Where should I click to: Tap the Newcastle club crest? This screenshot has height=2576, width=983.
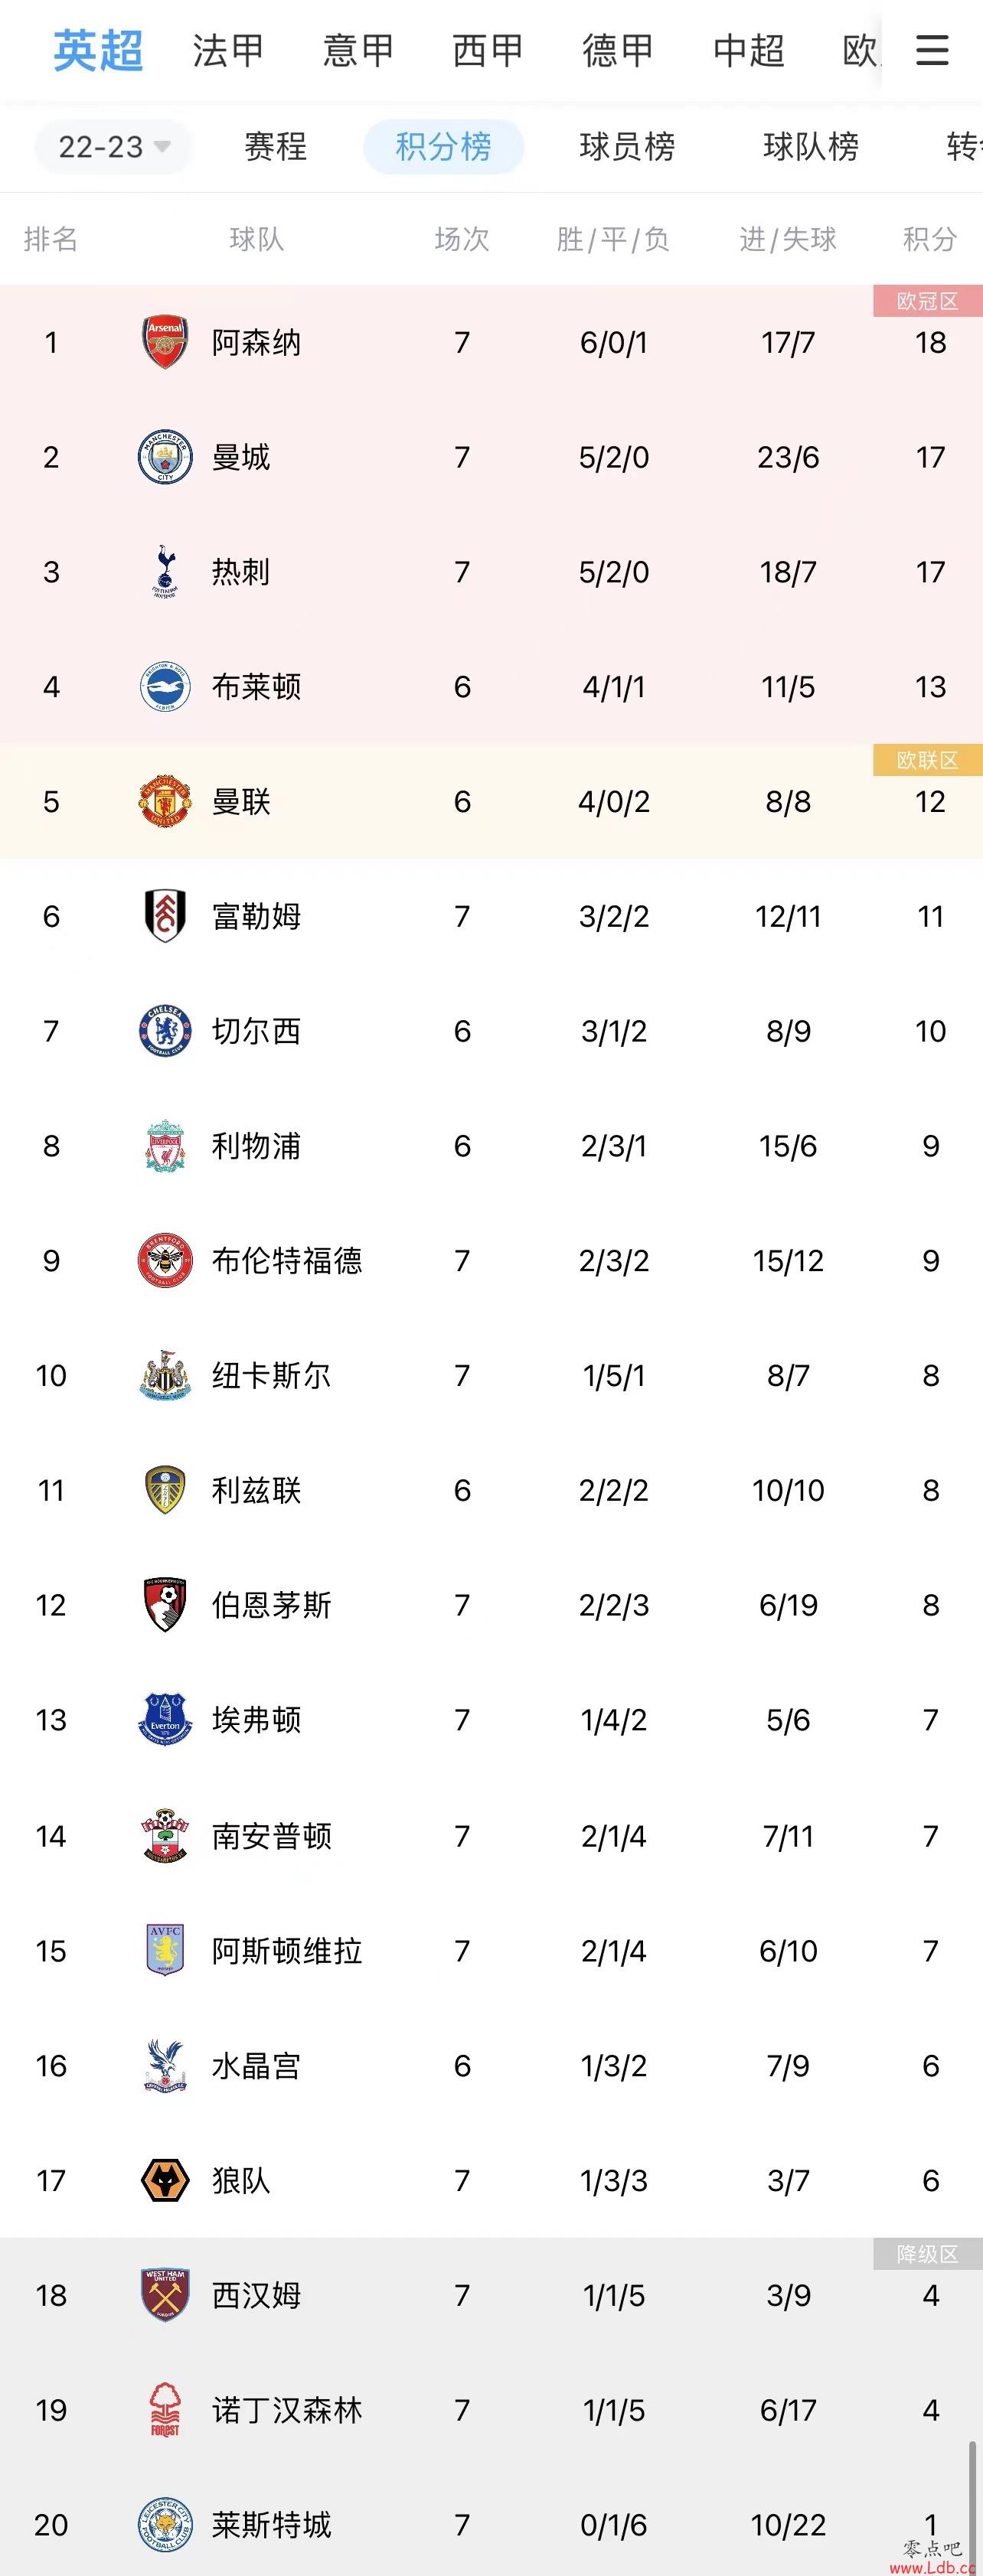[x=165, y=1376]
